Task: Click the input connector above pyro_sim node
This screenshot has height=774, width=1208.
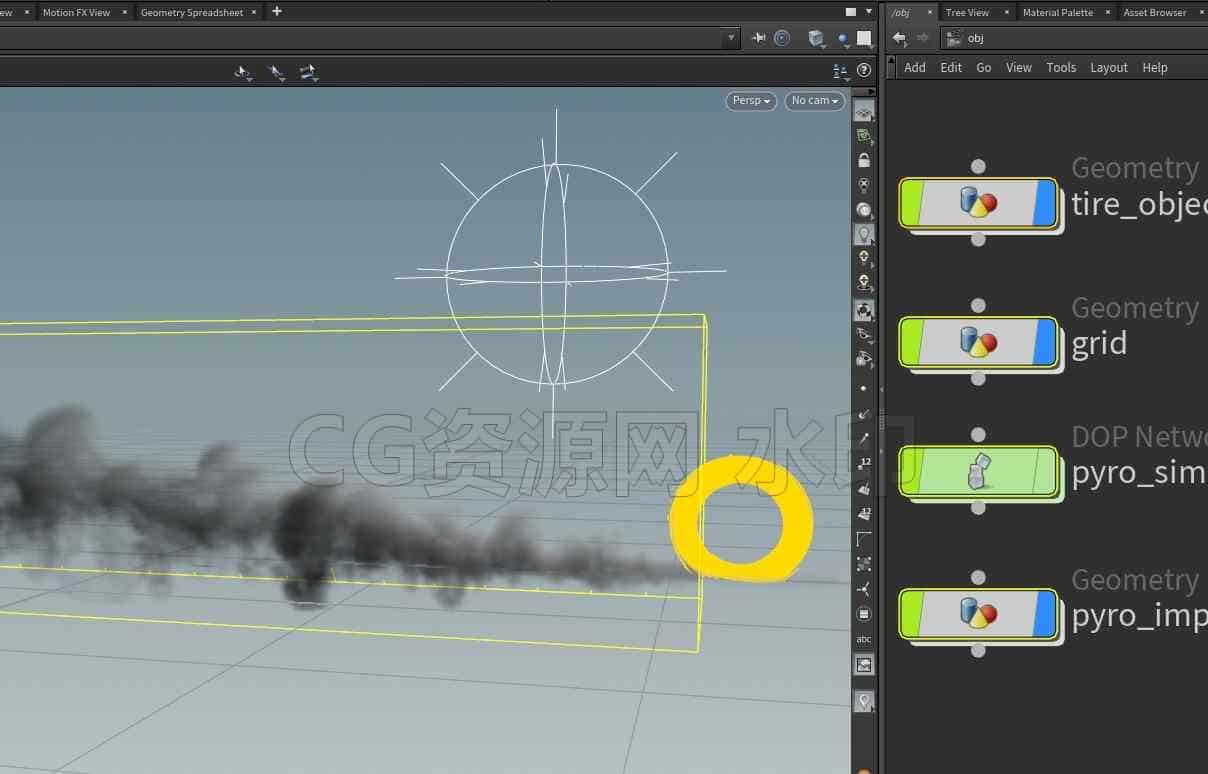Action: (x=979, y=434)
